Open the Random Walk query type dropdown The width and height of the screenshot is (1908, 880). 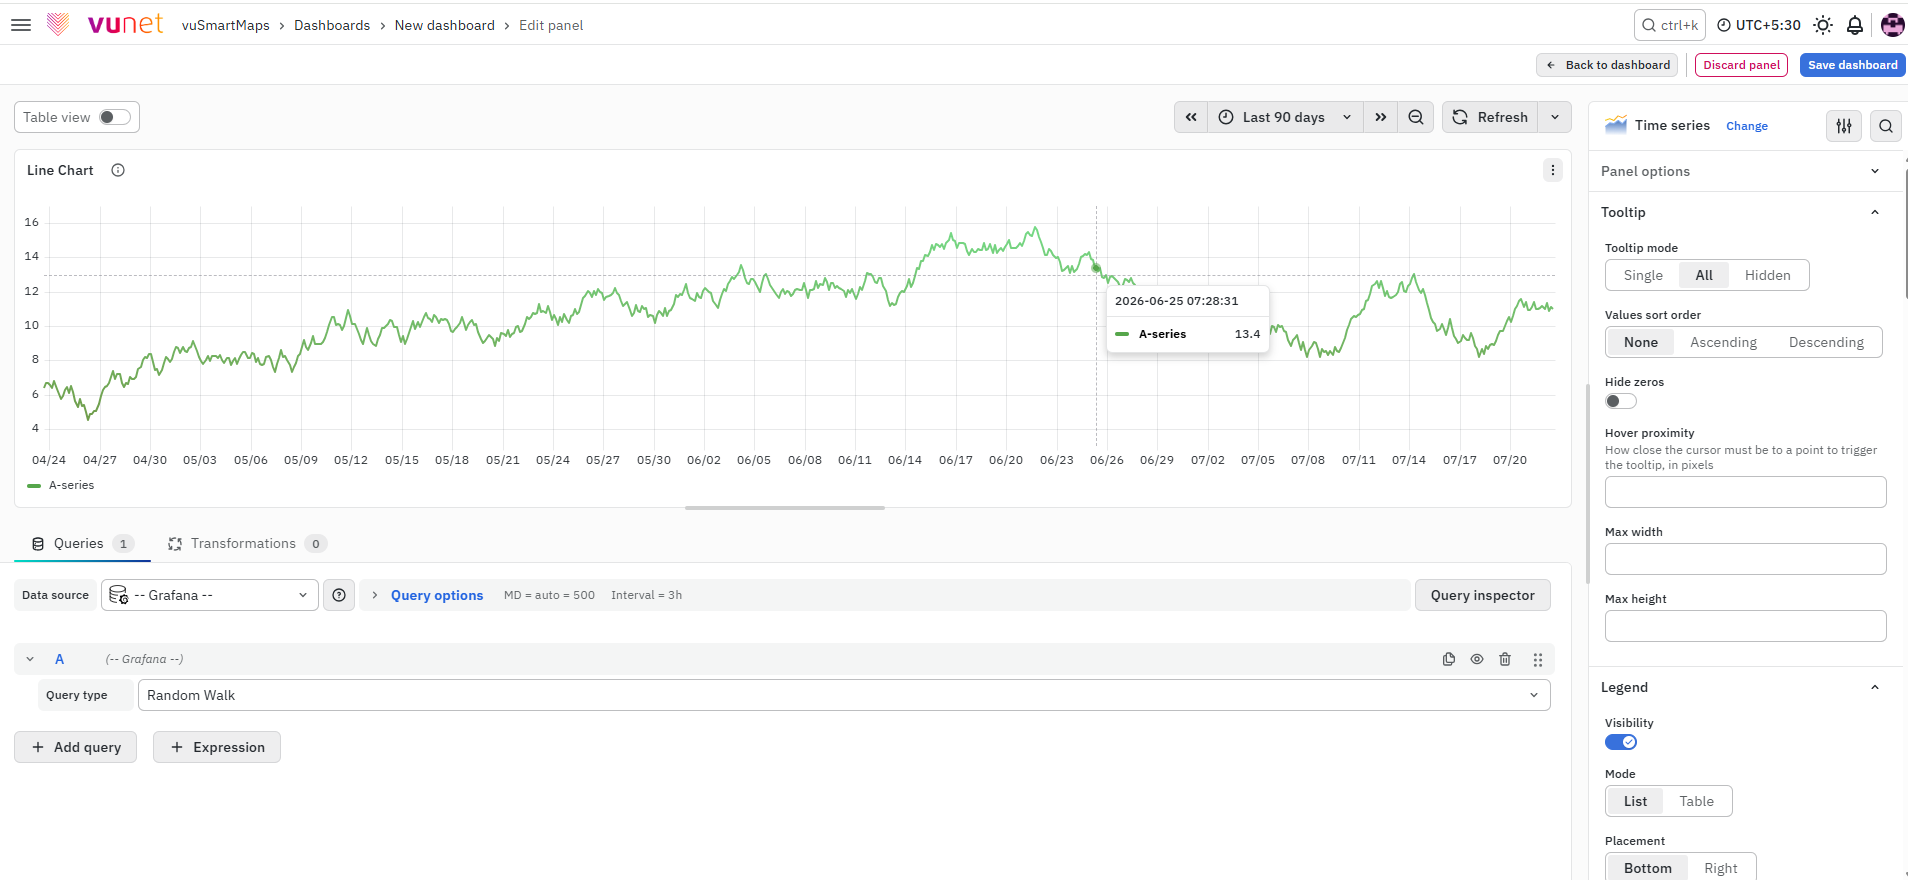(844, 695)
